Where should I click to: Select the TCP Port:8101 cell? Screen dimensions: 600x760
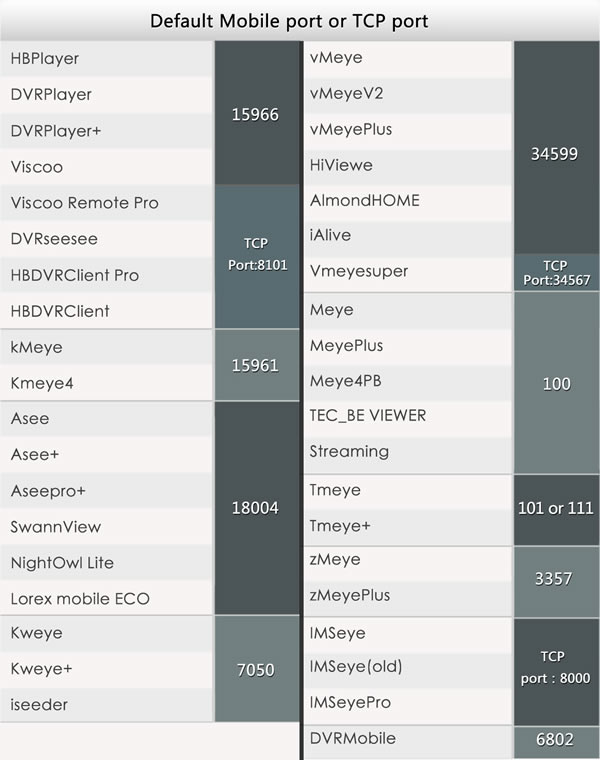255,256
